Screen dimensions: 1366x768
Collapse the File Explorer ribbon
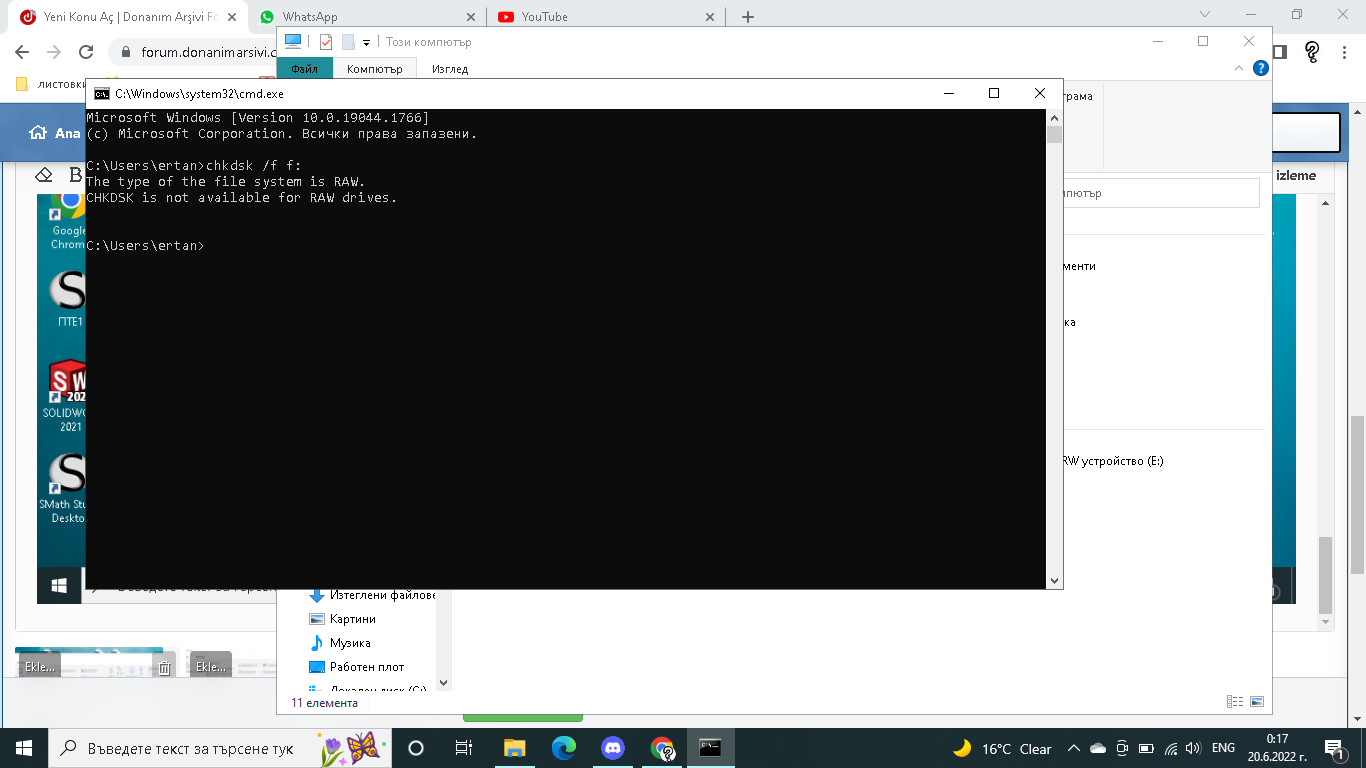1241,69
